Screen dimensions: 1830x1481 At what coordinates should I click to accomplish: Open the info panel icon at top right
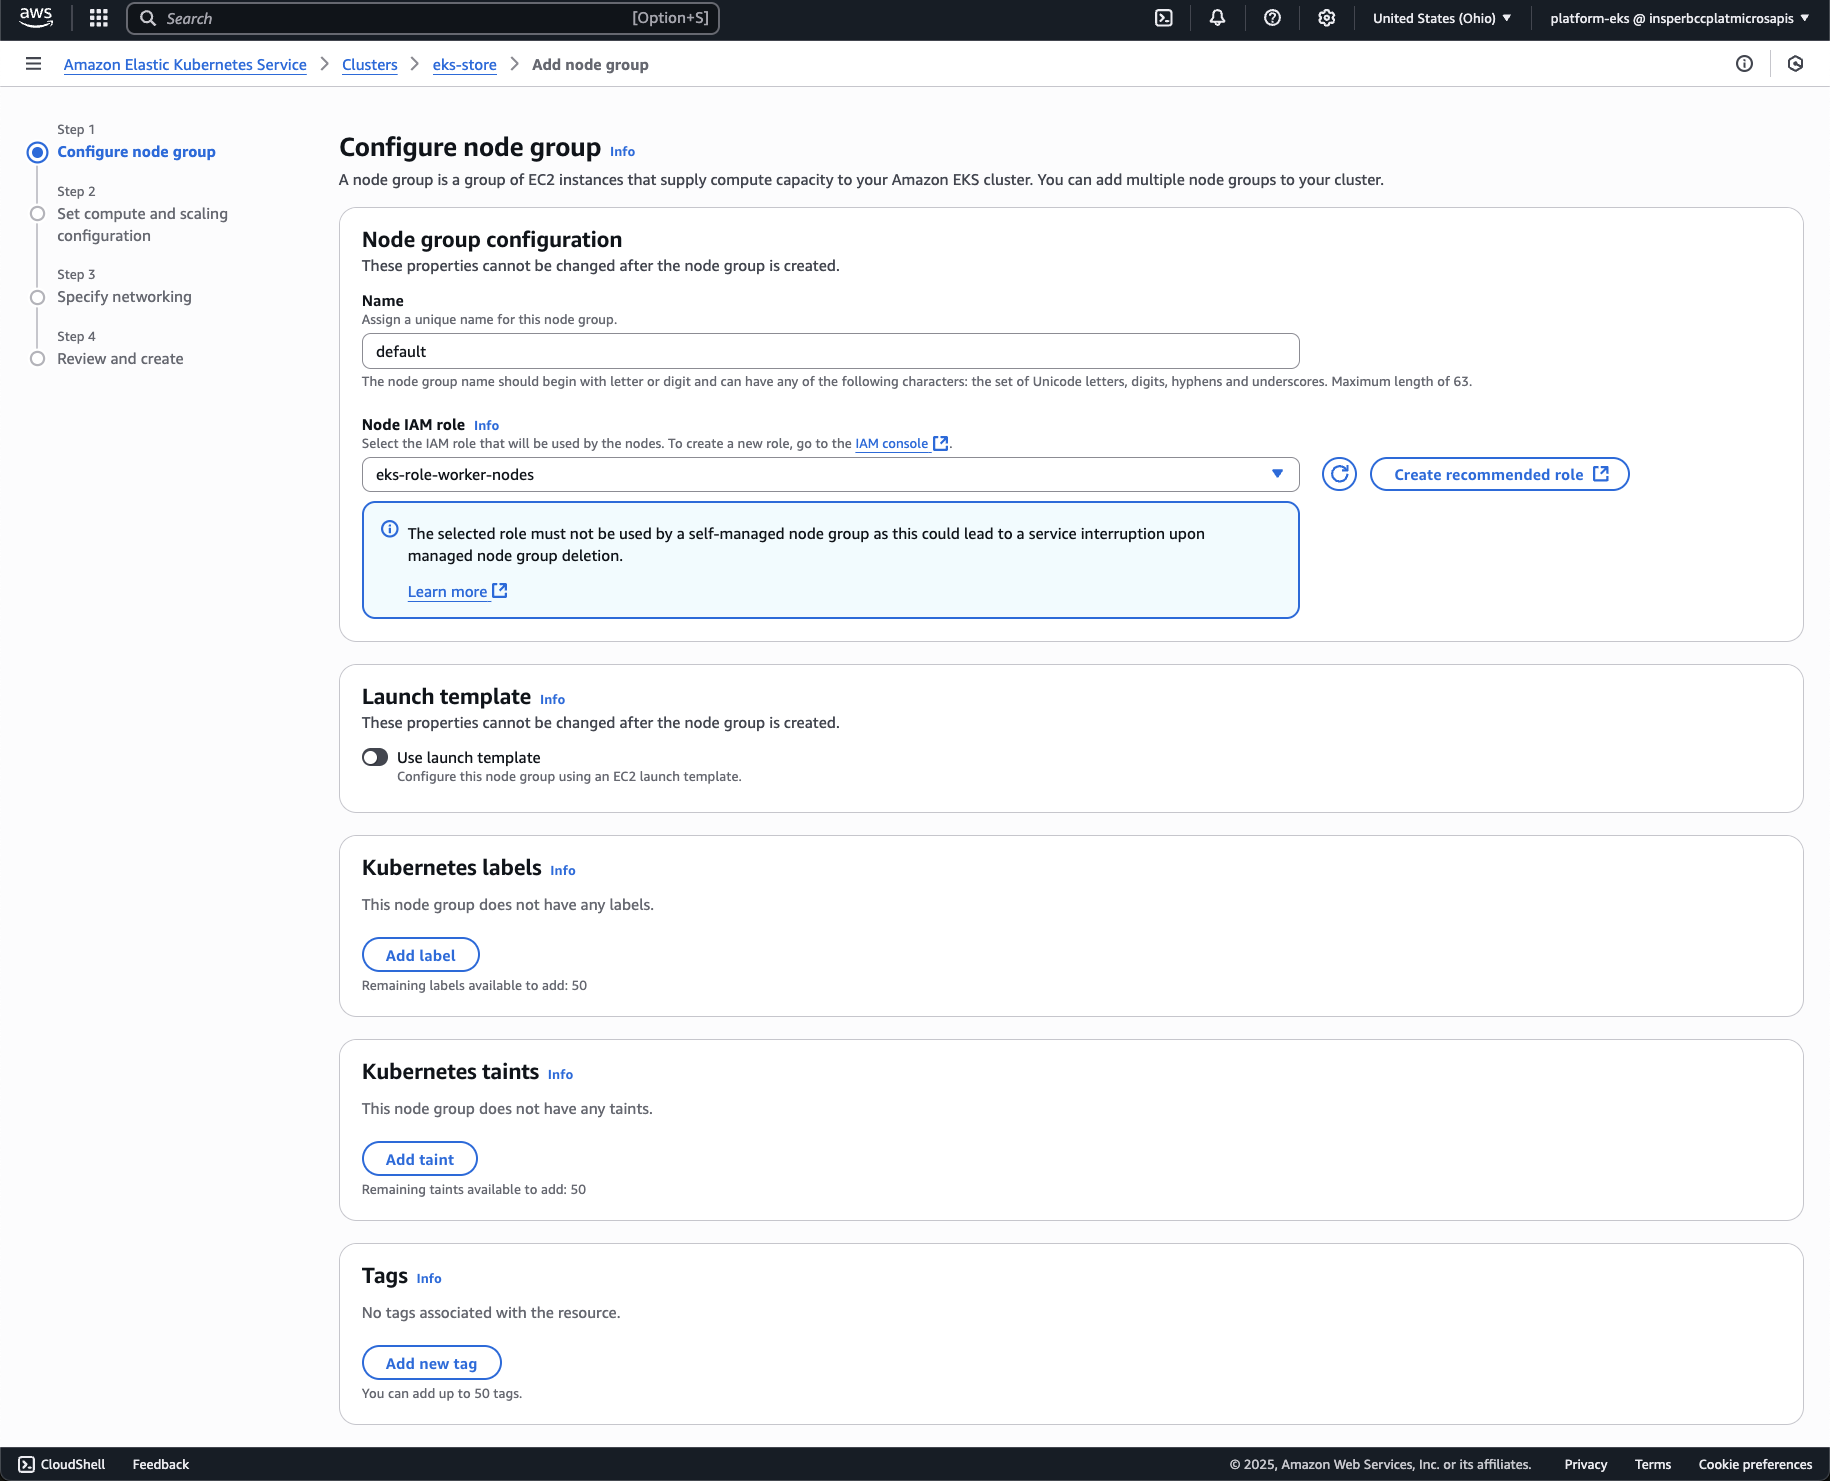(1744, 64)
